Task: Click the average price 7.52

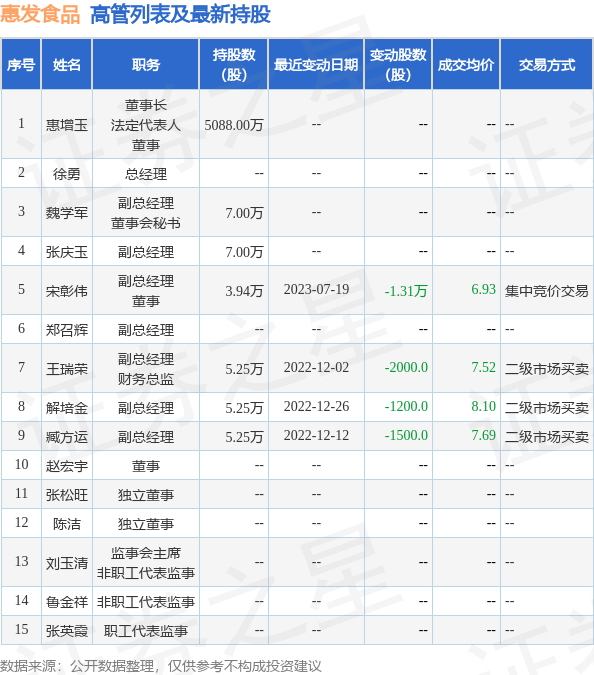Action: 483,367
